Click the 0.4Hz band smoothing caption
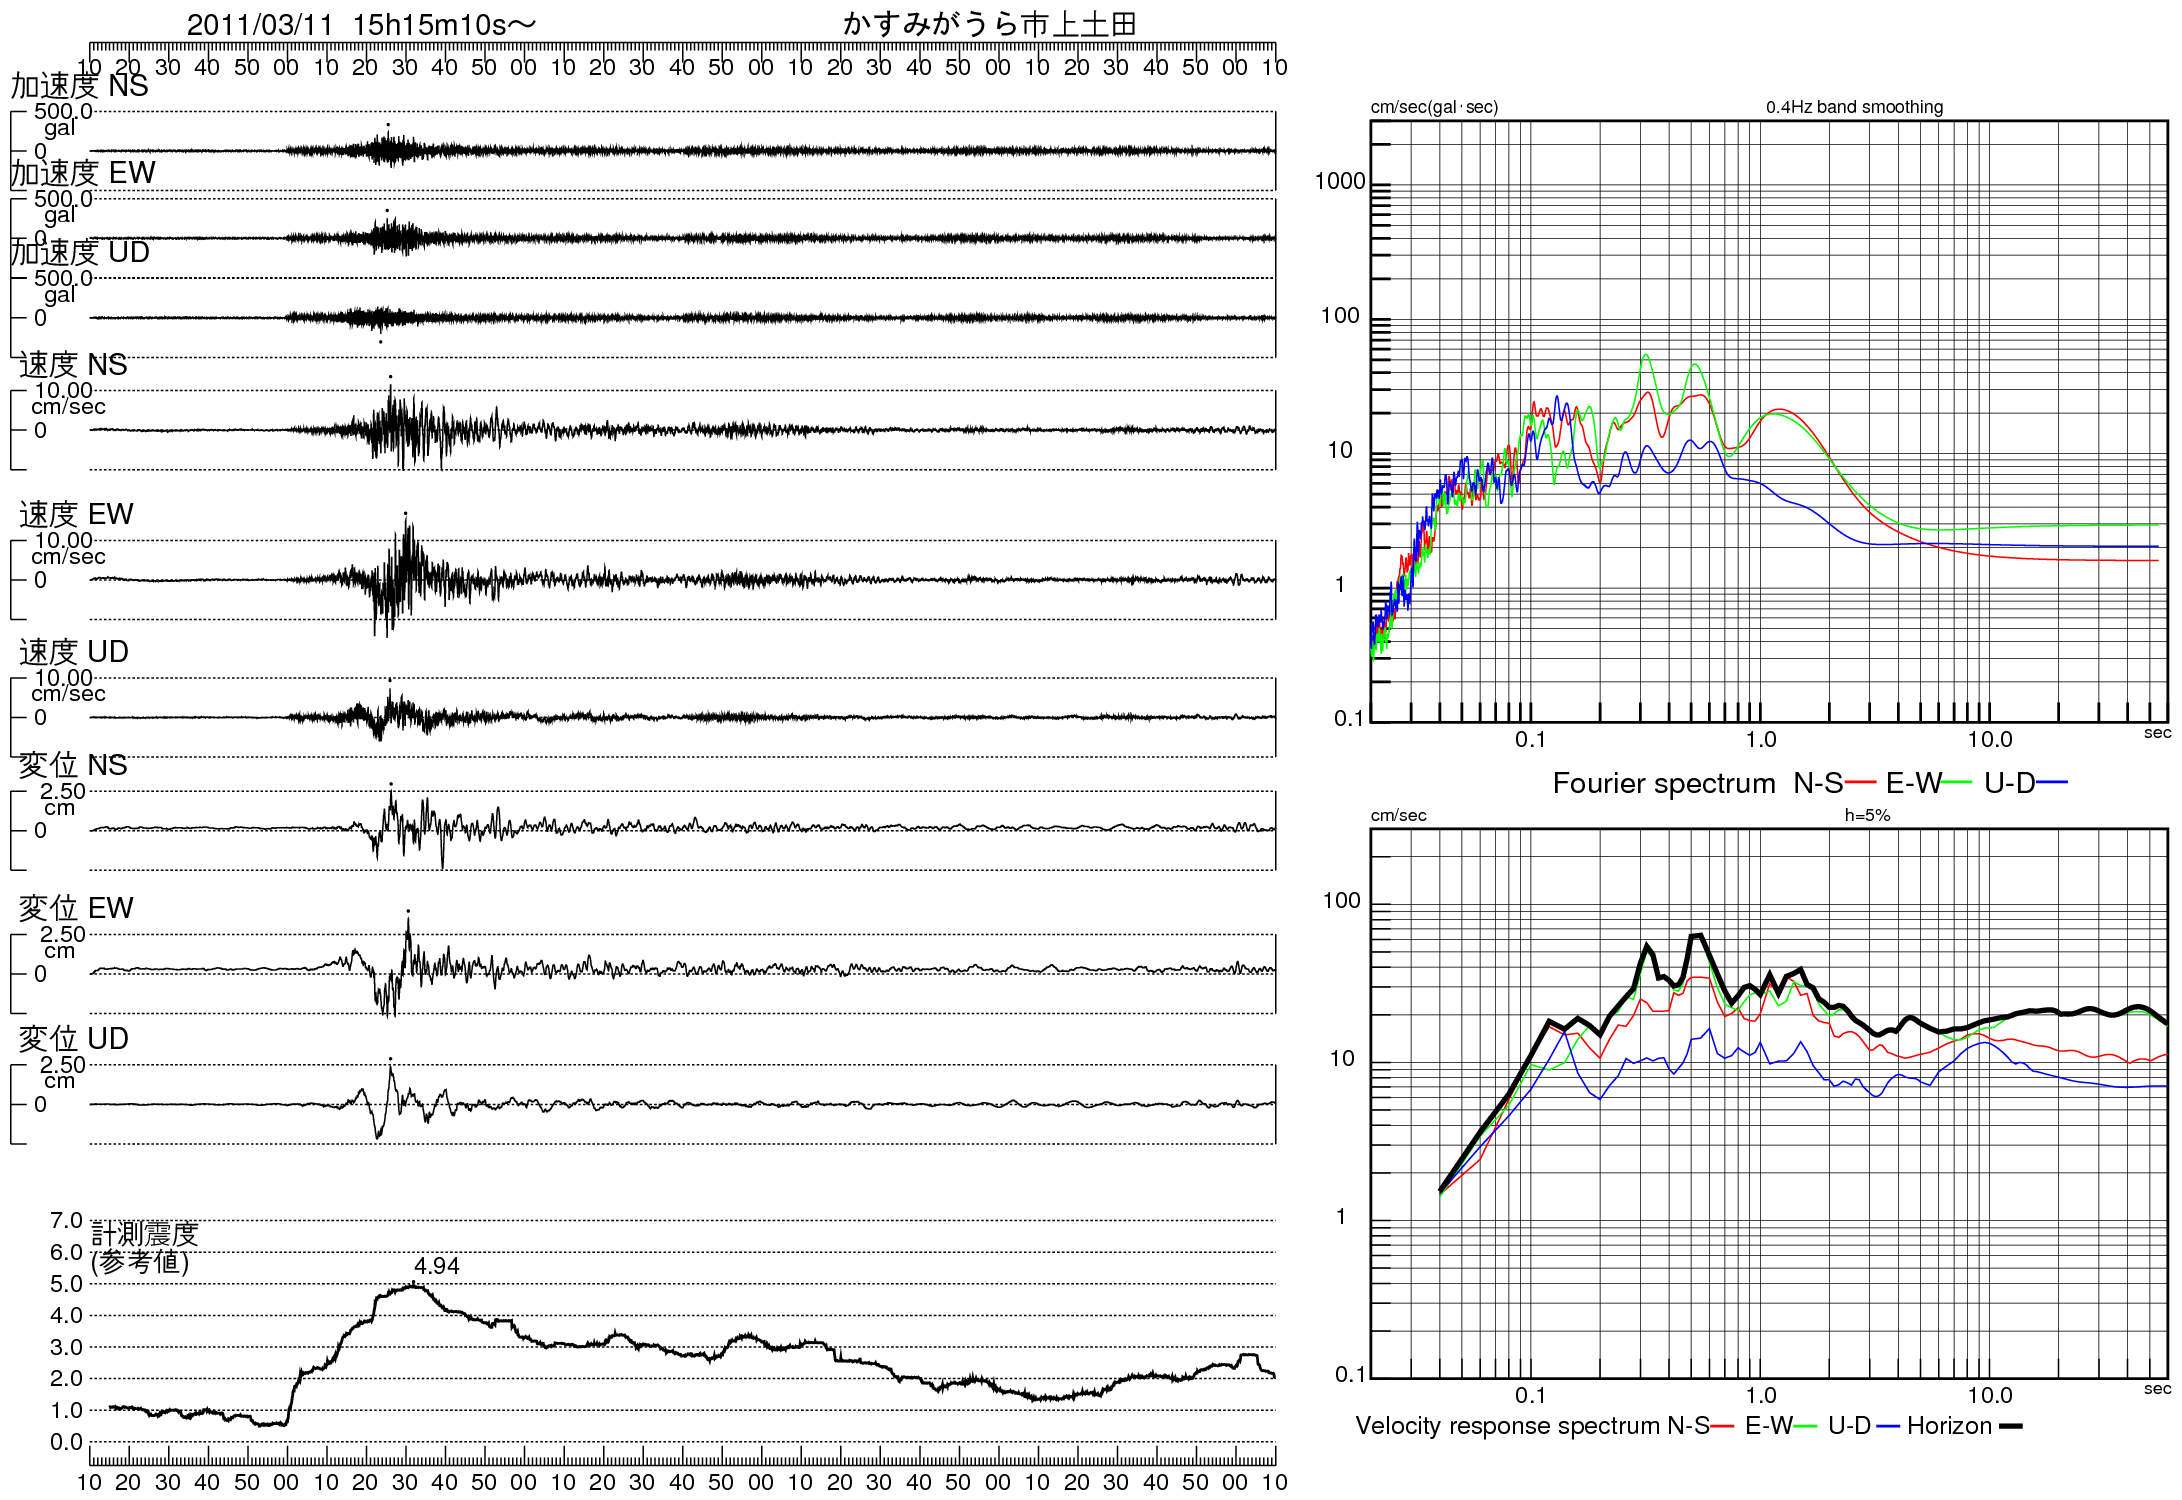2182x1500 pixels. point(1855,107)
